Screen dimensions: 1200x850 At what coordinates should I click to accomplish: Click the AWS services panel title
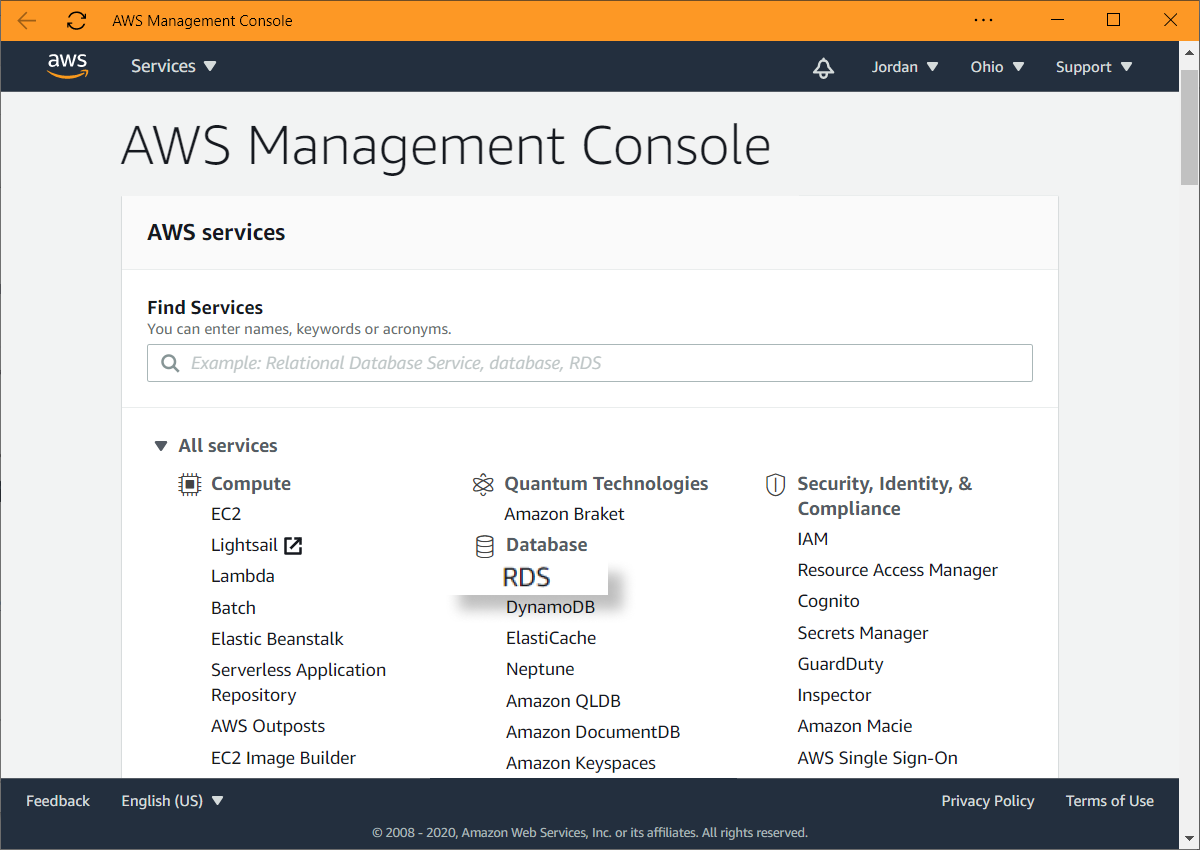coord(216,232)
